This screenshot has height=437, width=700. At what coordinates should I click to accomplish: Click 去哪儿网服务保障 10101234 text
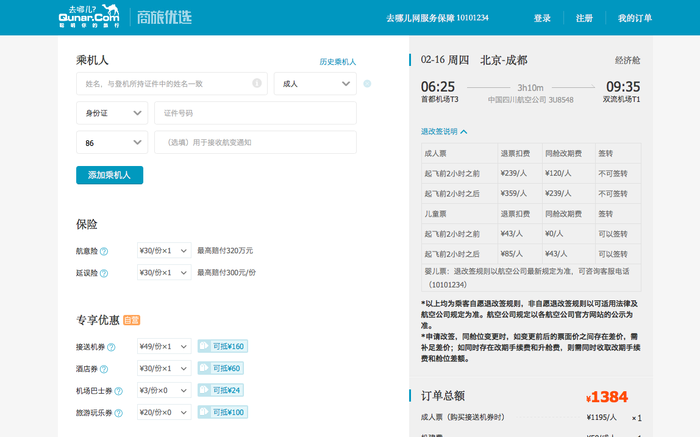437,18
